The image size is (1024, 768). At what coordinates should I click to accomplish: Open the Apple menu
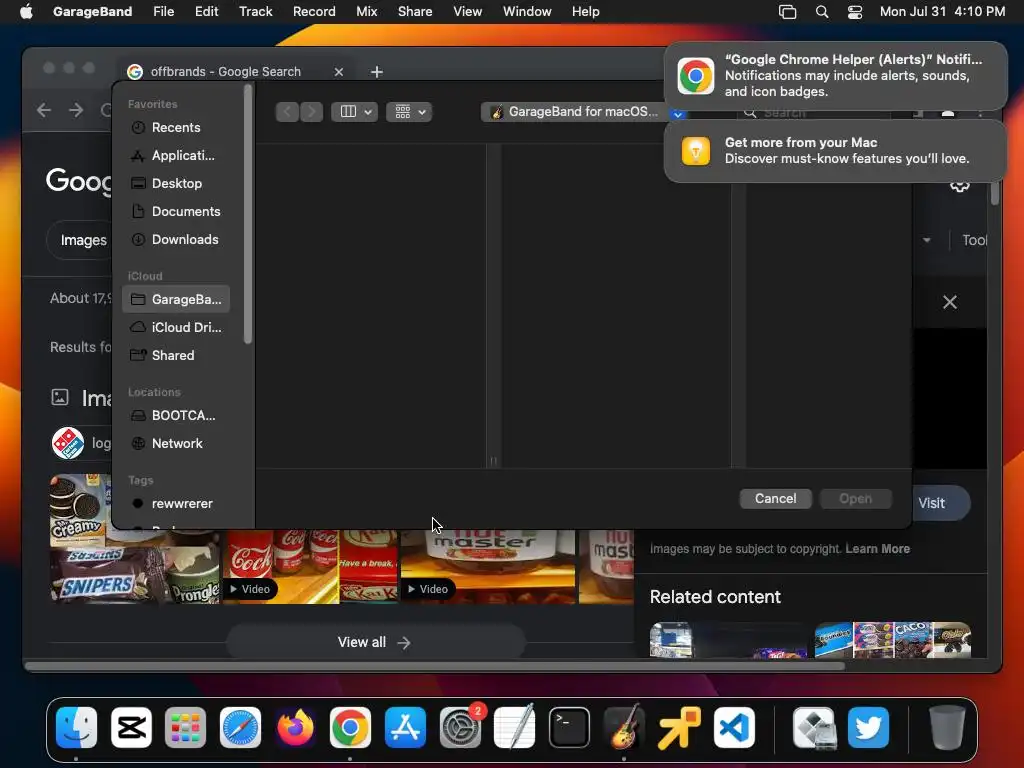[26, 11]
